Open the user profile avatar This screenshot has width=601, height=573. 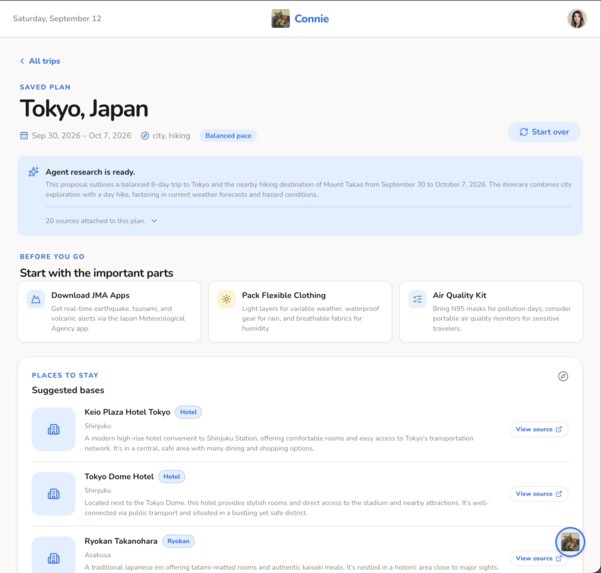pyautogui.click(x=577, y=18)
